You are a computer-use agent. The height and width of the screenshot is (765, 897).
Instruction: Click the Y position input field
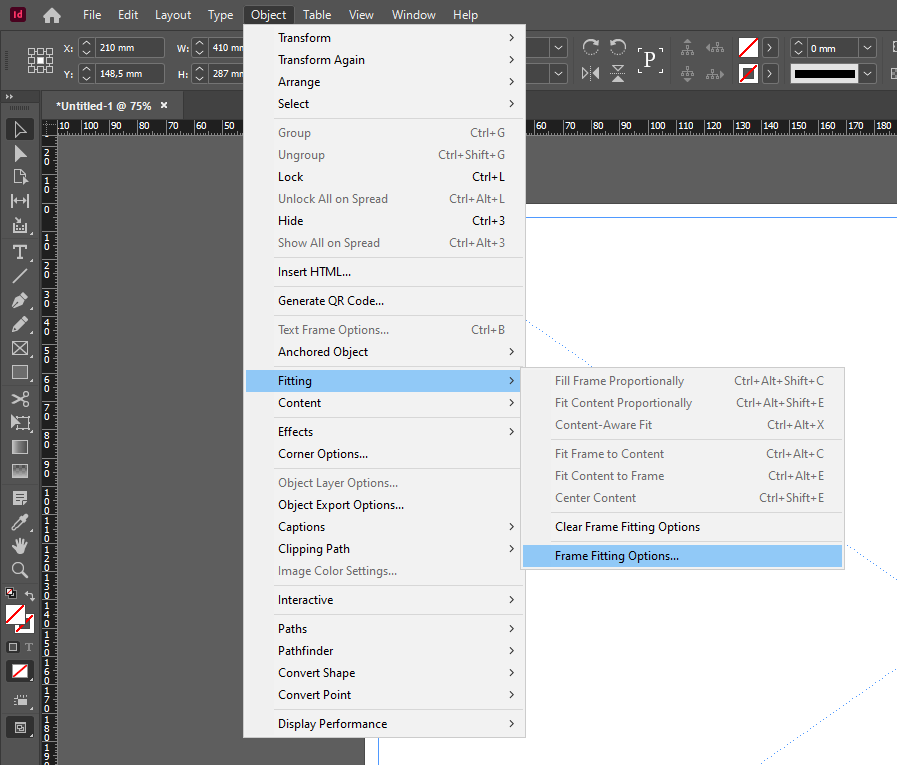(130, 74)
